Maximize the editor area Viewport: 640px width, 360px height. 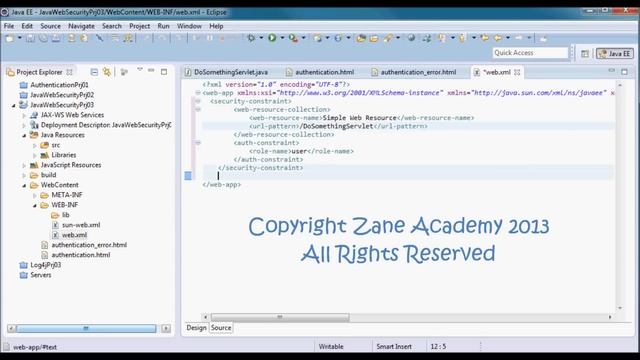coord(624,72)
